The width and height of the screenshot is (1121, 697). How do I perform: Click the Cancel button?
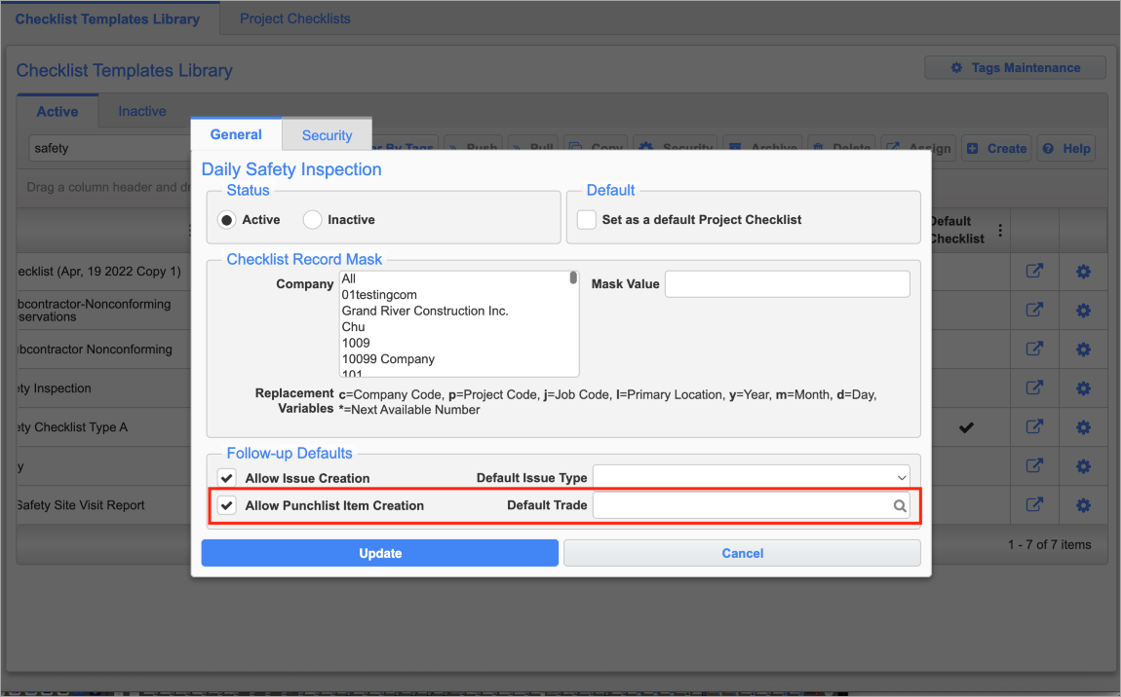click(742, 553)
